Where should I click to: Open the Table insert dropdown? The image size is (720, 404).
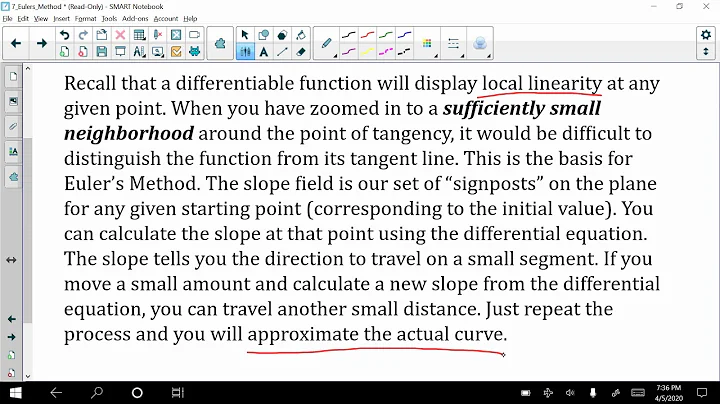point(139,35)
